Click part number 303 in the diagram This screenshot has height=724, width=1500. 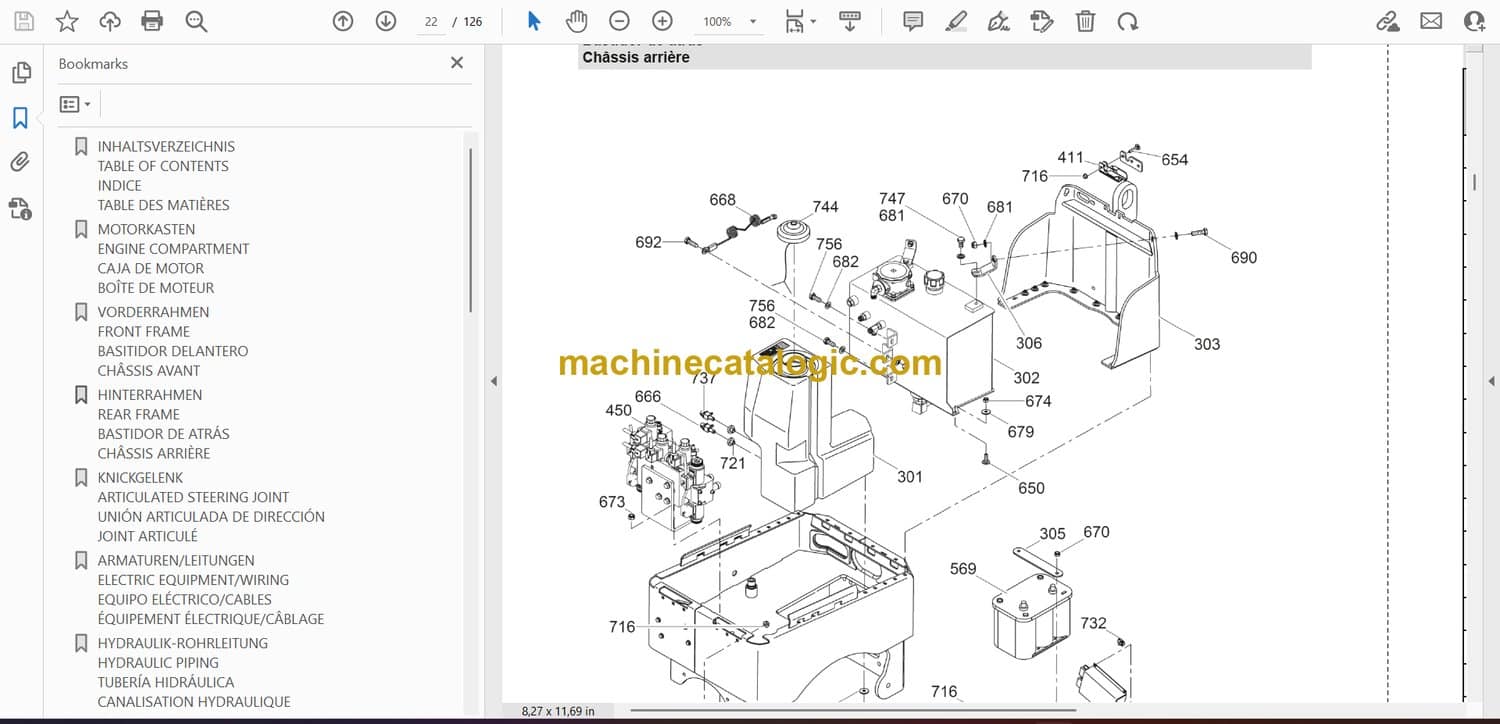1207,344
